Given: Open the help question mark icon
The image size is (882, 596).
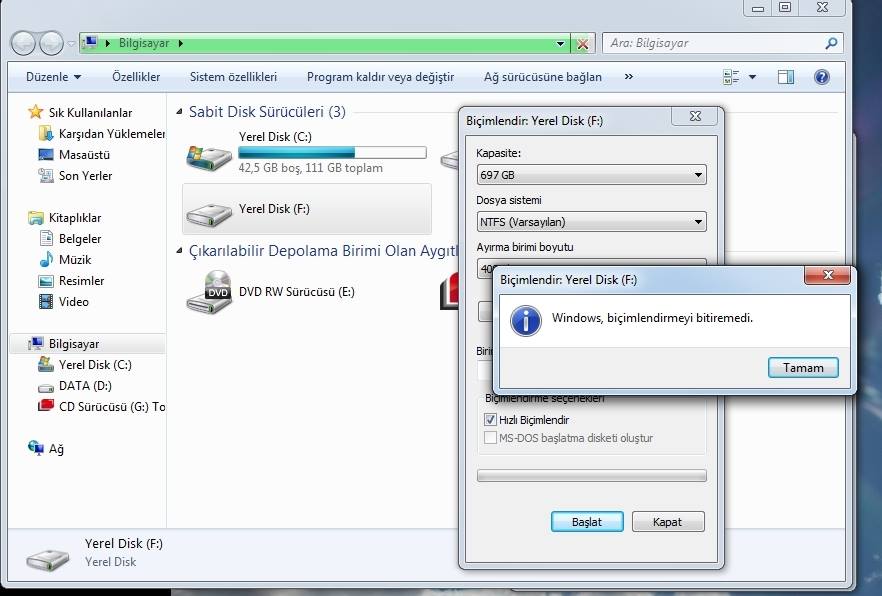Looking at the screenshot, I should [x=821, y=77].
